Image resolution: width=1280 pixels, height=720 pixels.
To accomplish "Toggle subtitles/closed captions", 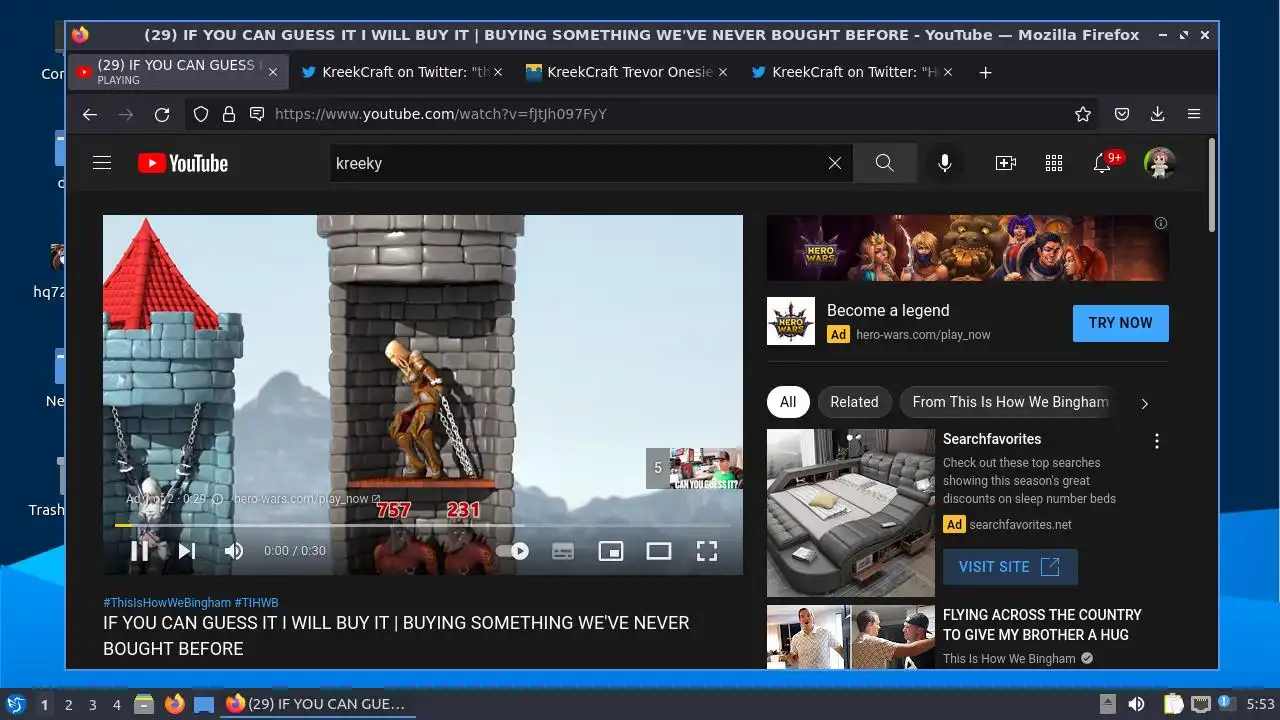I will point(563,550).
